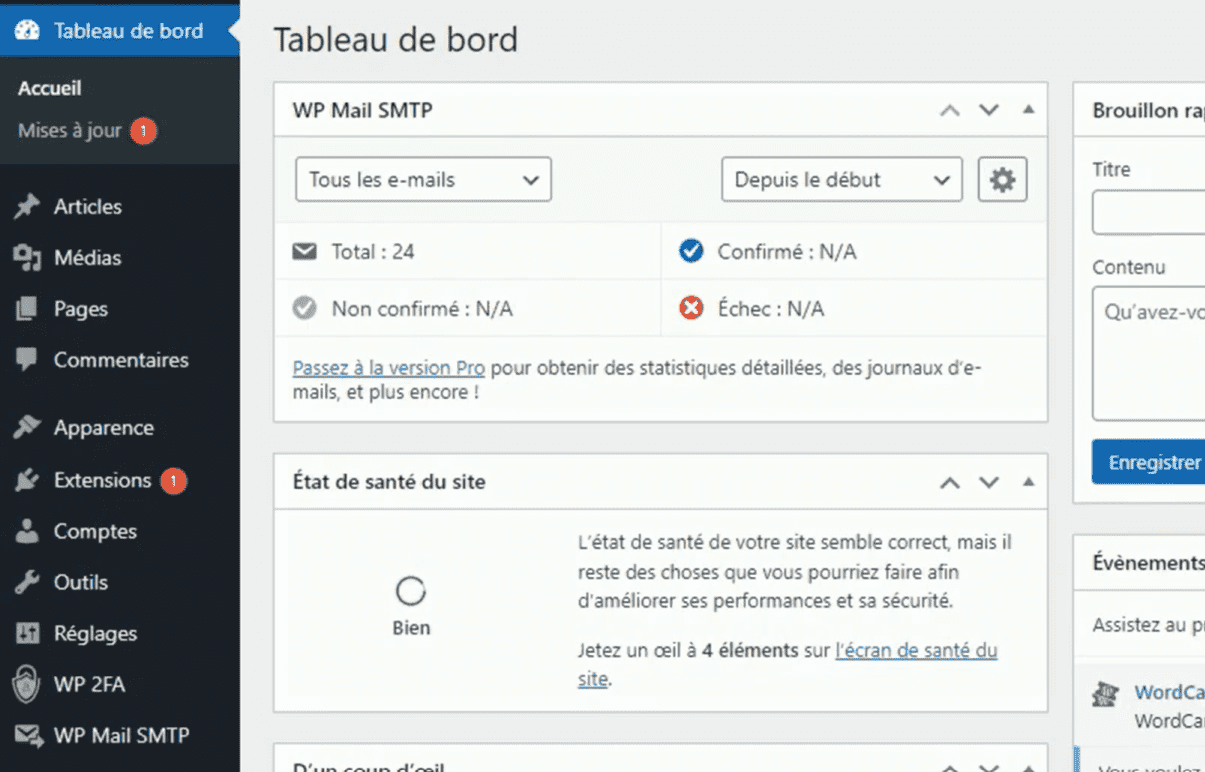Go to Accueil submenu item
Screen dimensions: 1205x772
[x=50, y=88]
